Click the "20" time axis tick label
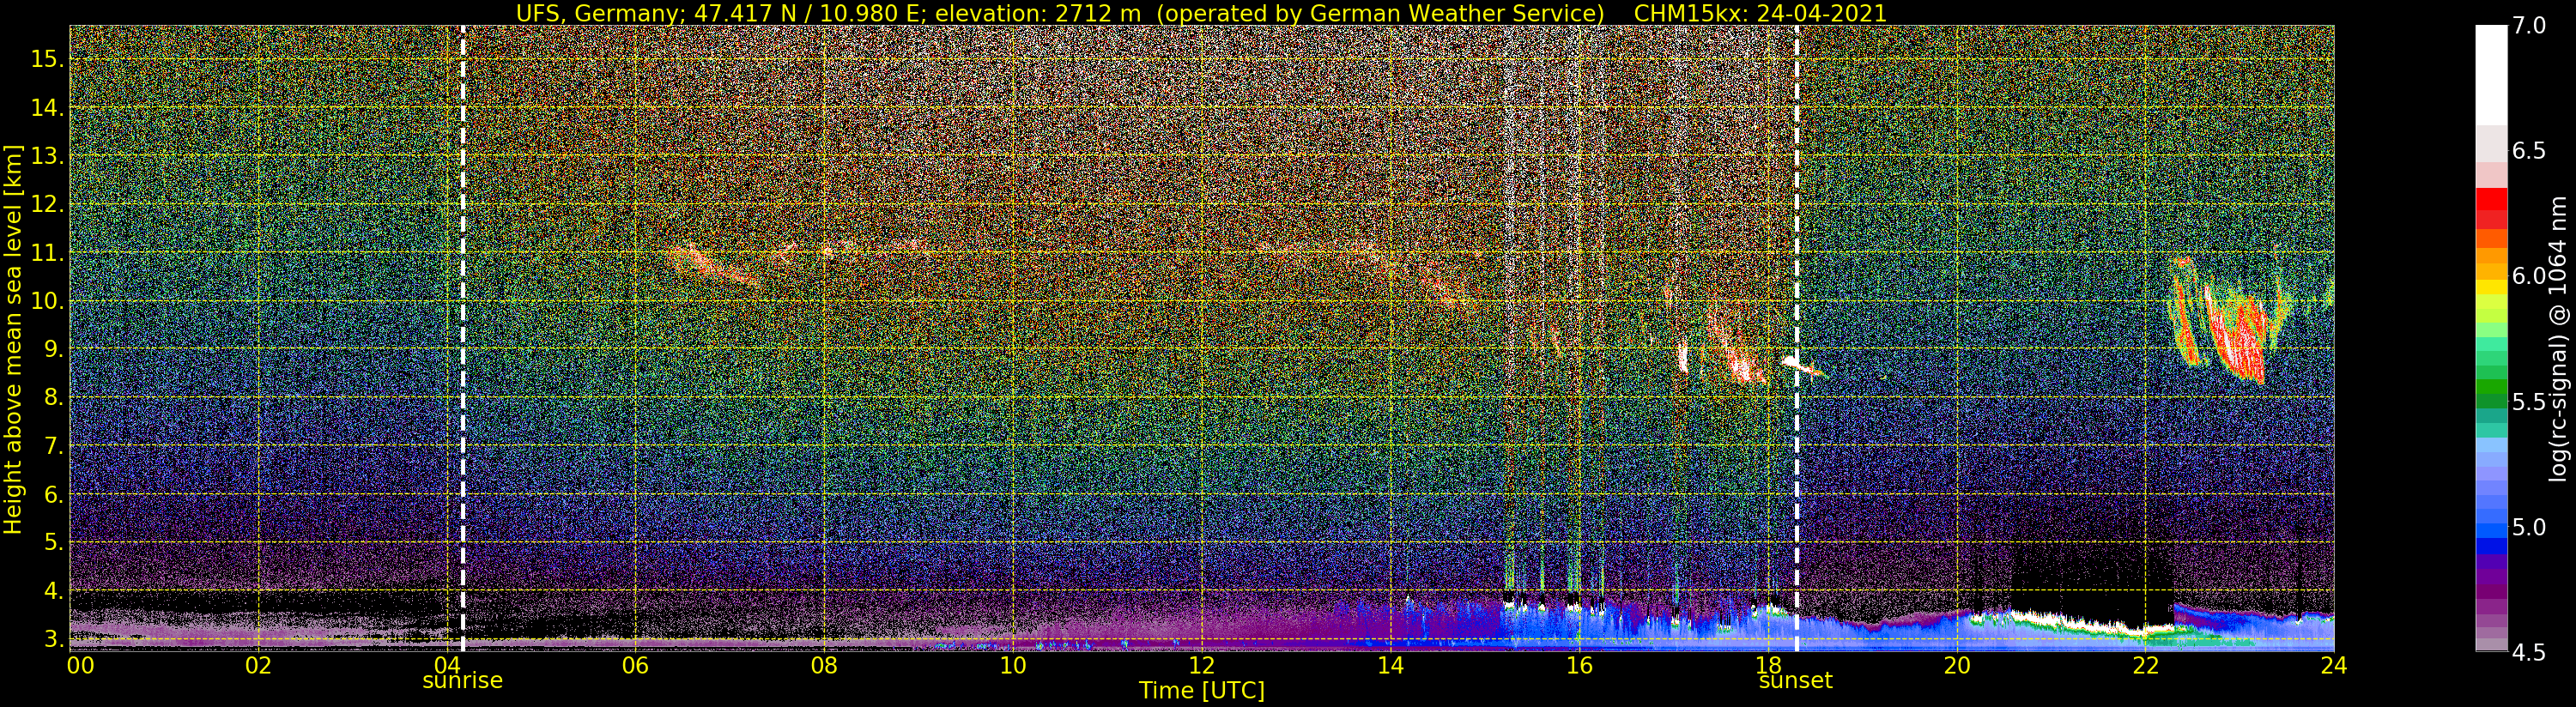Viewport: 2576px width, 707px height. tap(1957, 665)
